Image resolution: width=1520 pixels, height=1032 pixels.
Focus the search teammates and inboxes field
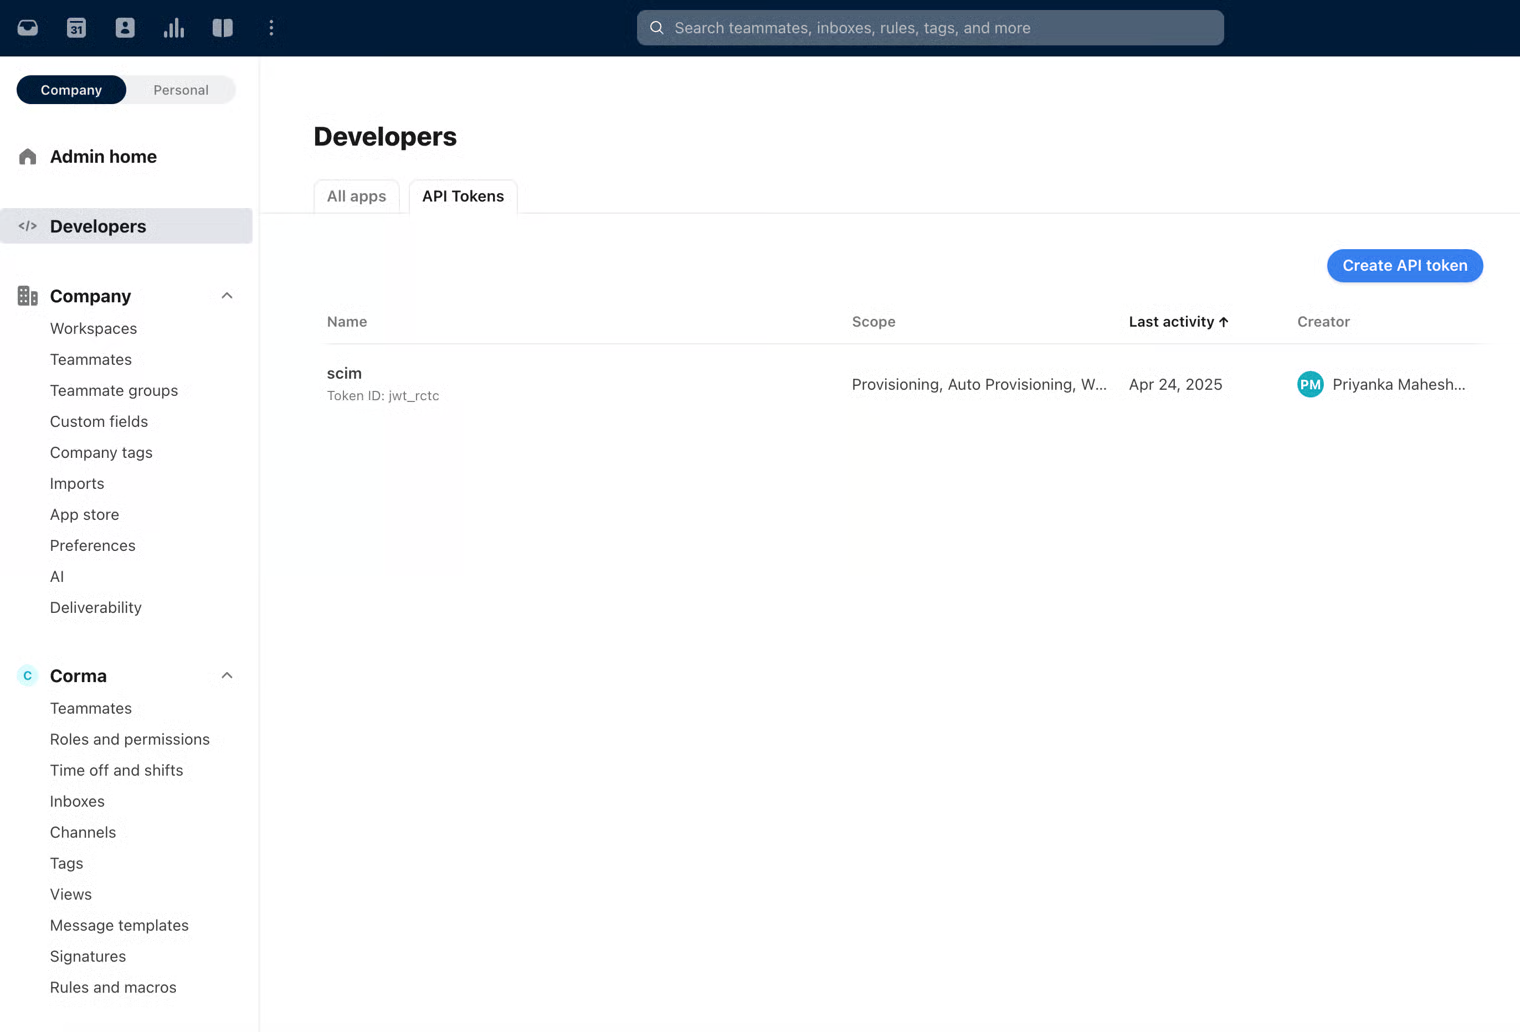(x=930, y=28)
